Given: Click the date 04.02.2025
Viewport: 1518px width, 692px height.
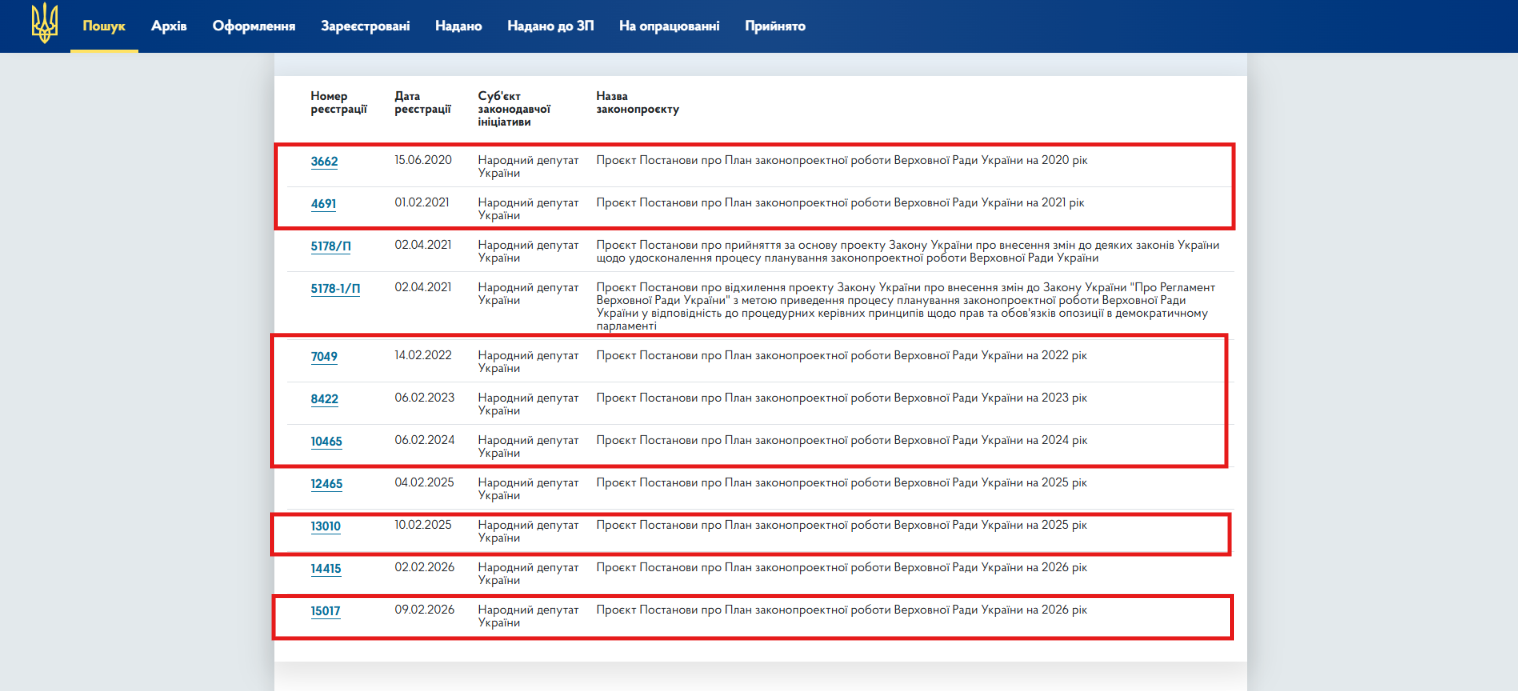Looking at the screenshot, I should point(425,482).
